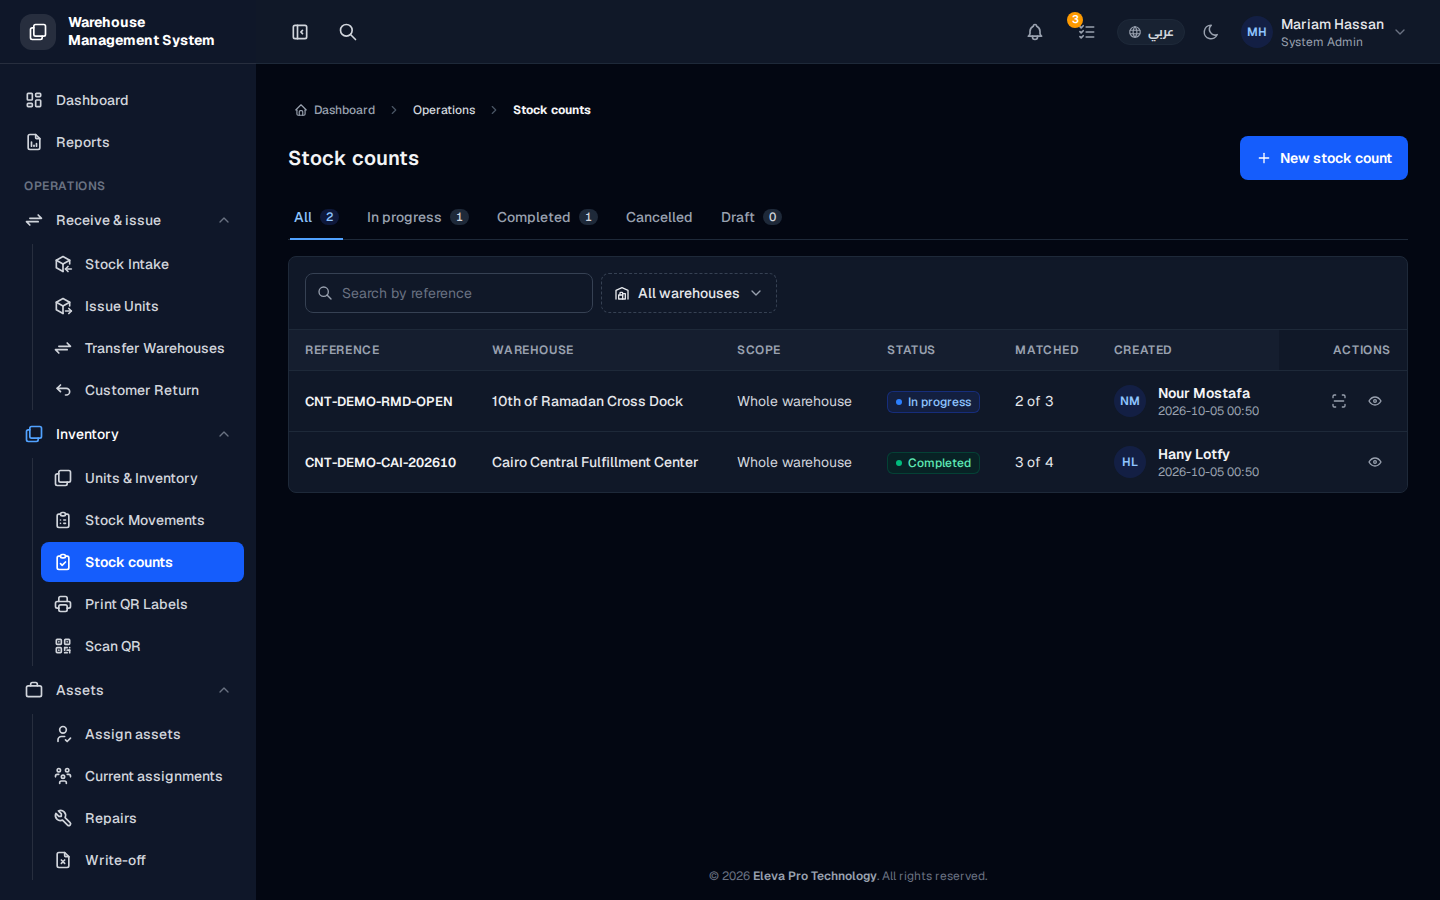Switch to Completed tab

coord(547,217)
